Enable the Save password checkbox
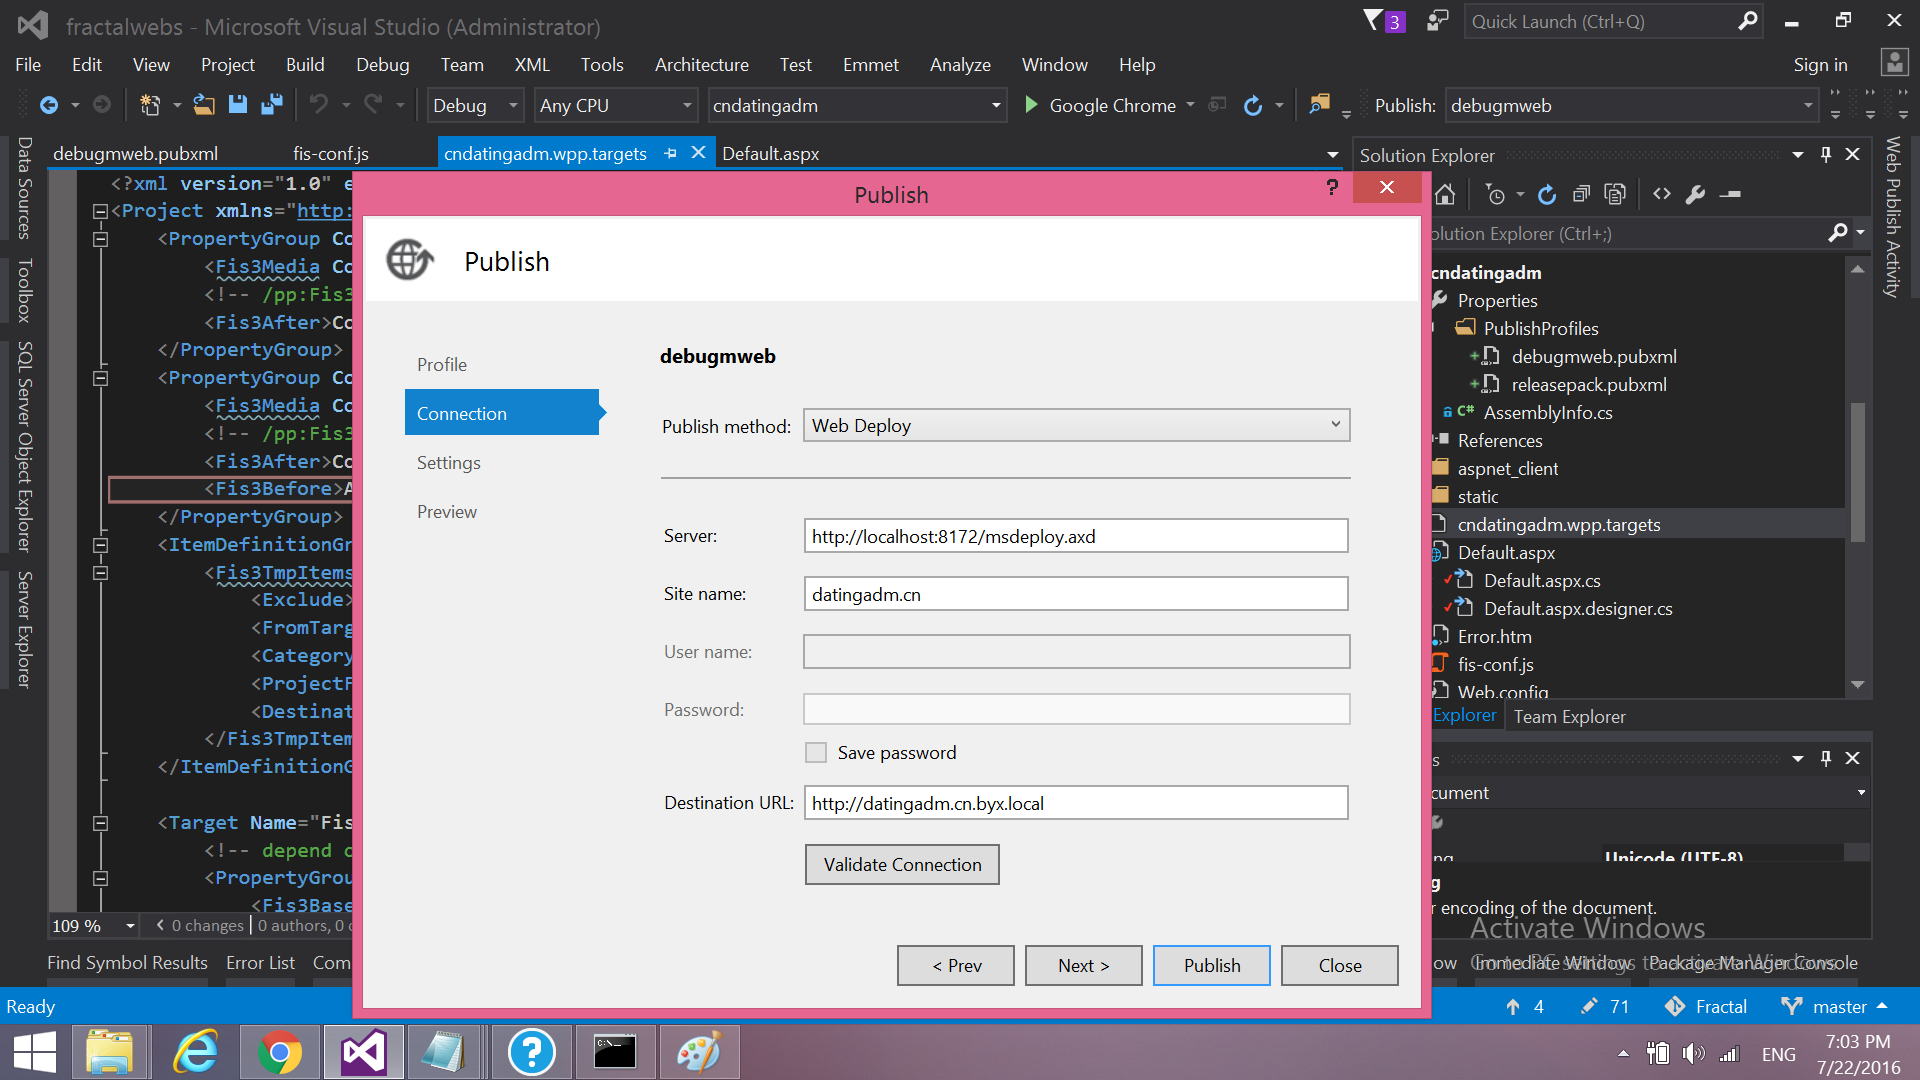1920x1080 pixels. (815, 752)
